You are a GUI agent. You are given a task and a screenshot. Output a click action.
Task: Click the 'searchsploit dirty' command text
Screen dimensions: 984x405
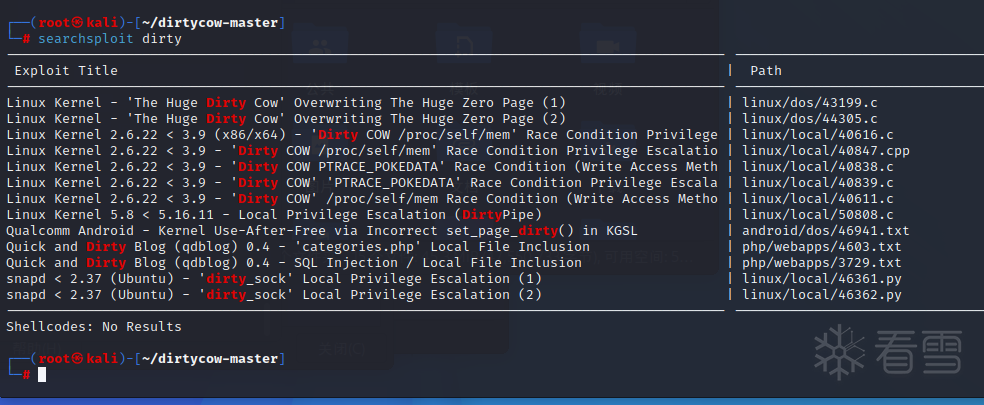pyautogui.click(x=110, y=39)
